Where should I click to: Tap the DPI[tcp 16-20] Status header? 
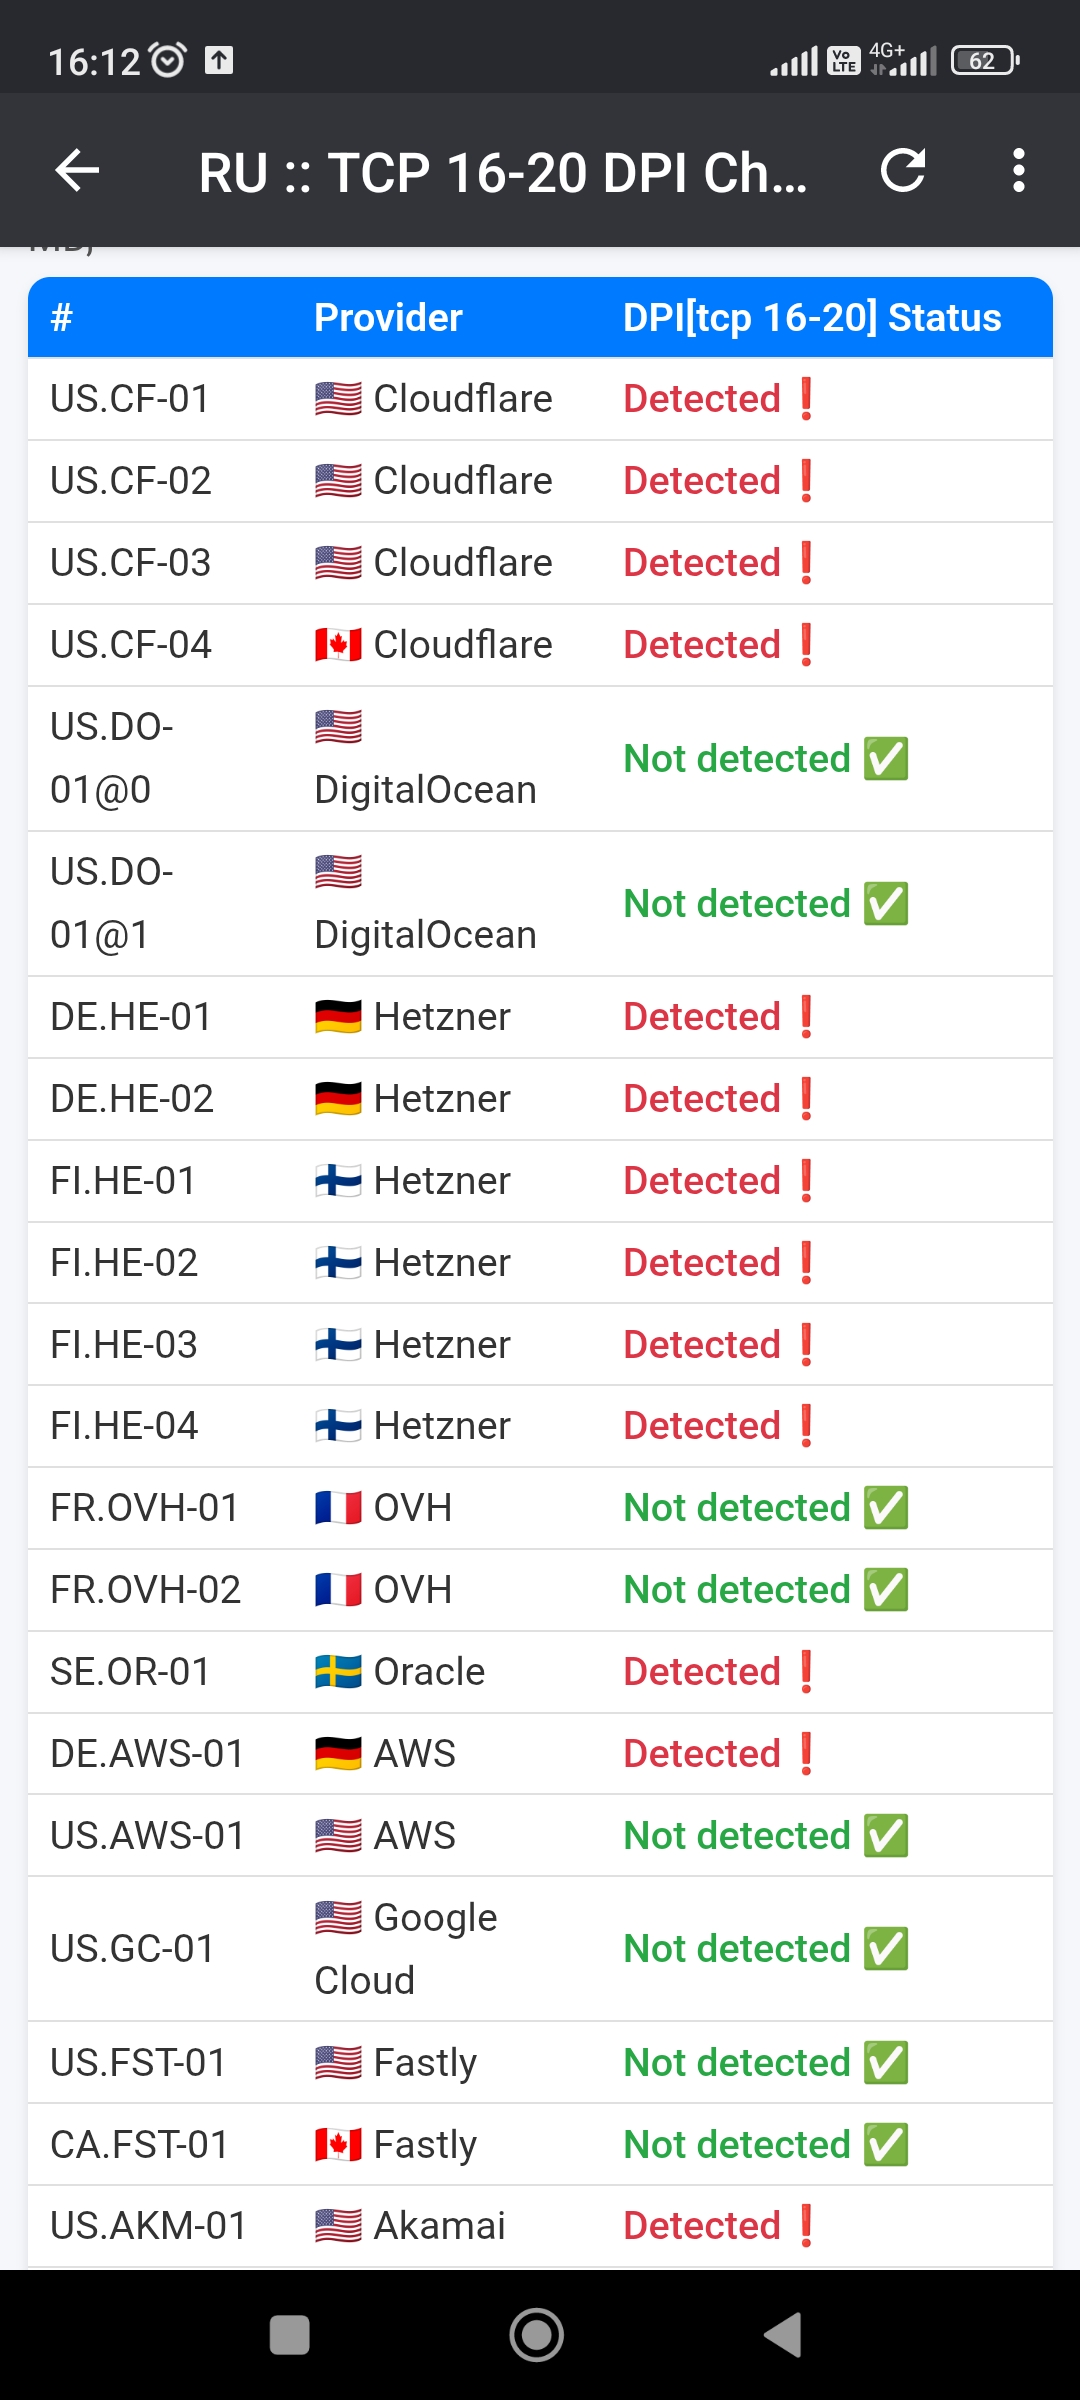coord(812,318)
